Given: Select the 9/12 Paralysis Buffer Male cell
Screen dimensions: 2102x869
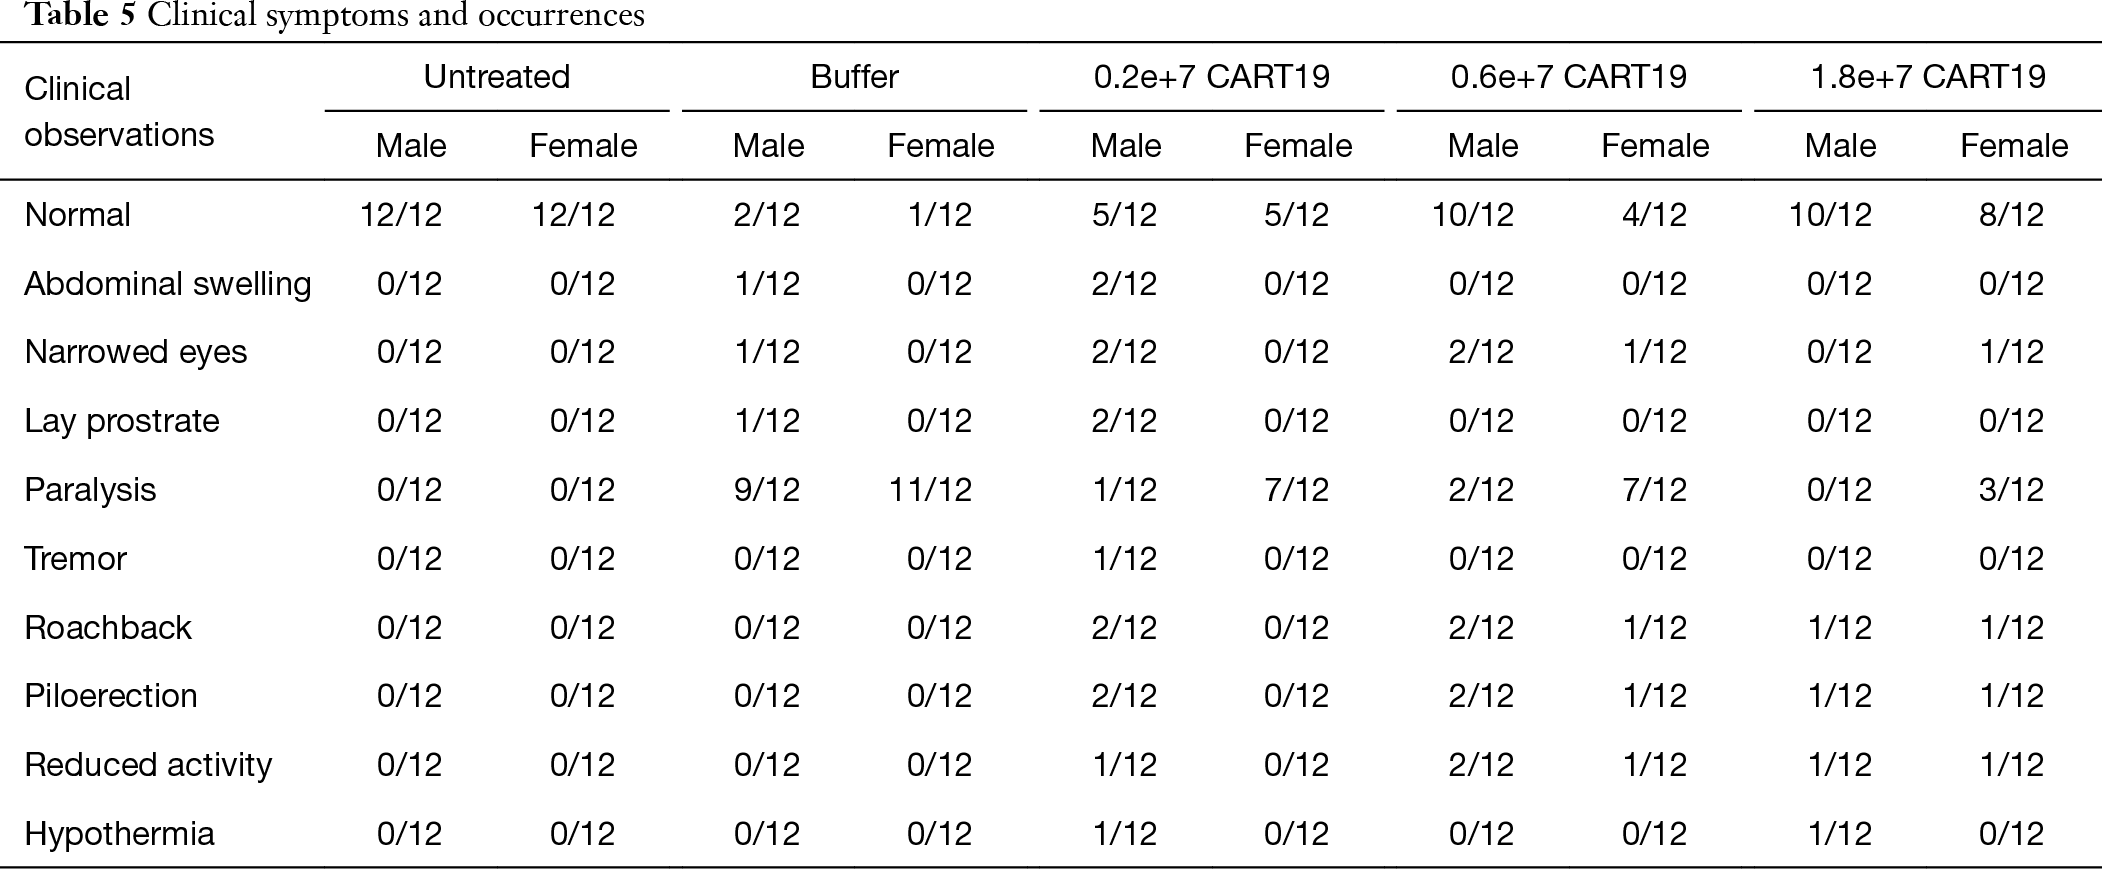Looking at the screenshot, I should click(767, 490).
